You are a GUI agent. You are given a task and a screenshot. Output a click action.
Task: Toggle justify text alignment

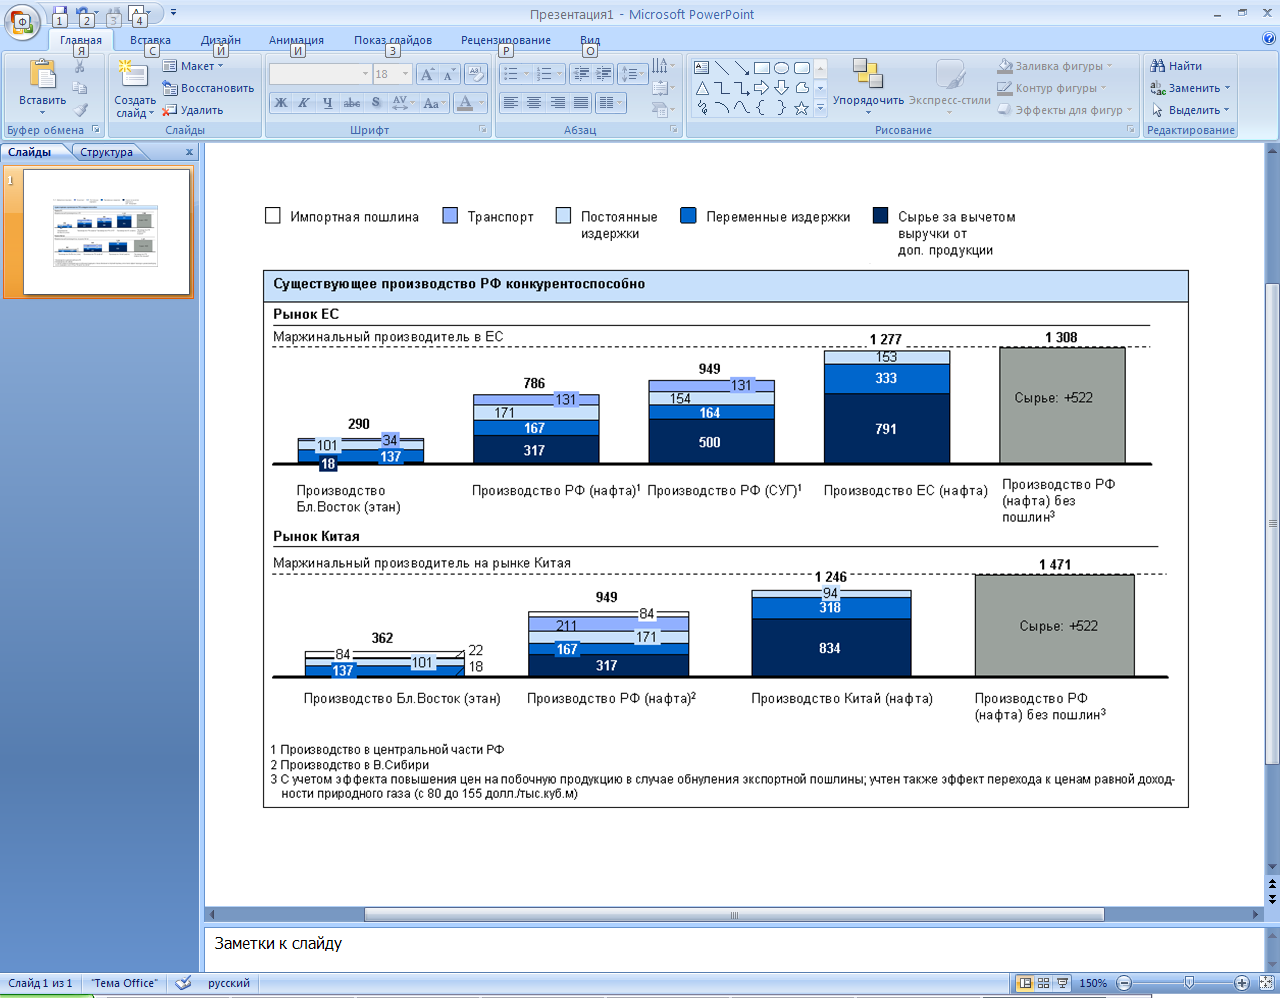(580, 102)
